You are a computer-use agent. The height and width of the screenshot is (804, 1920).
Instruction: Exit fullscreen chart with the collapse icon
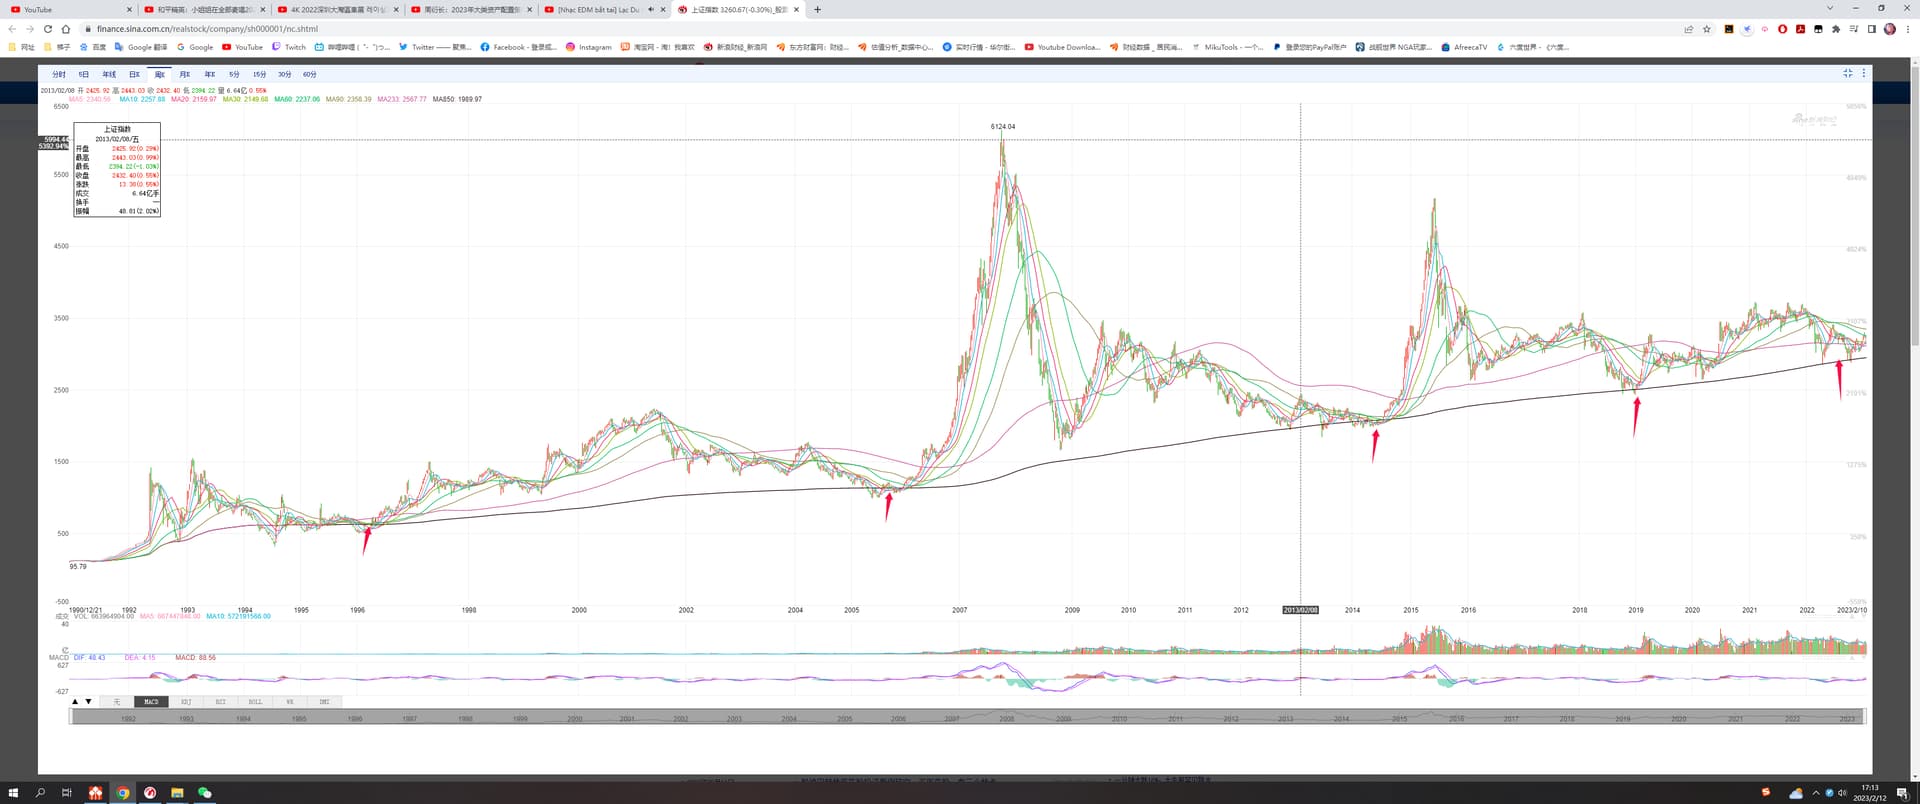[1847, 73]
